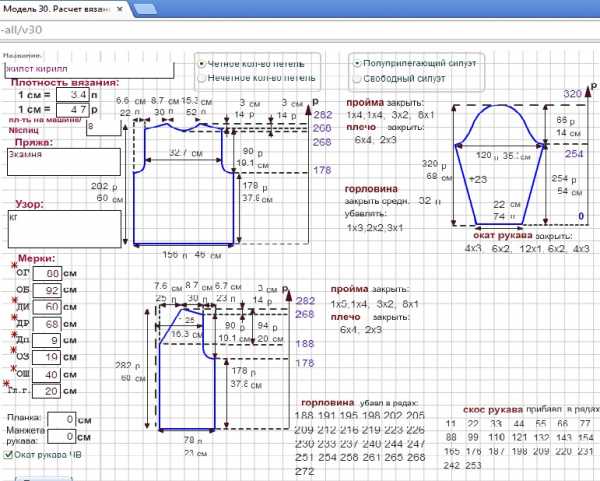Toggle the 'Окат рукава ЧВ' checkbox
This screenshot has height=481, width=600.
(9, 455)
